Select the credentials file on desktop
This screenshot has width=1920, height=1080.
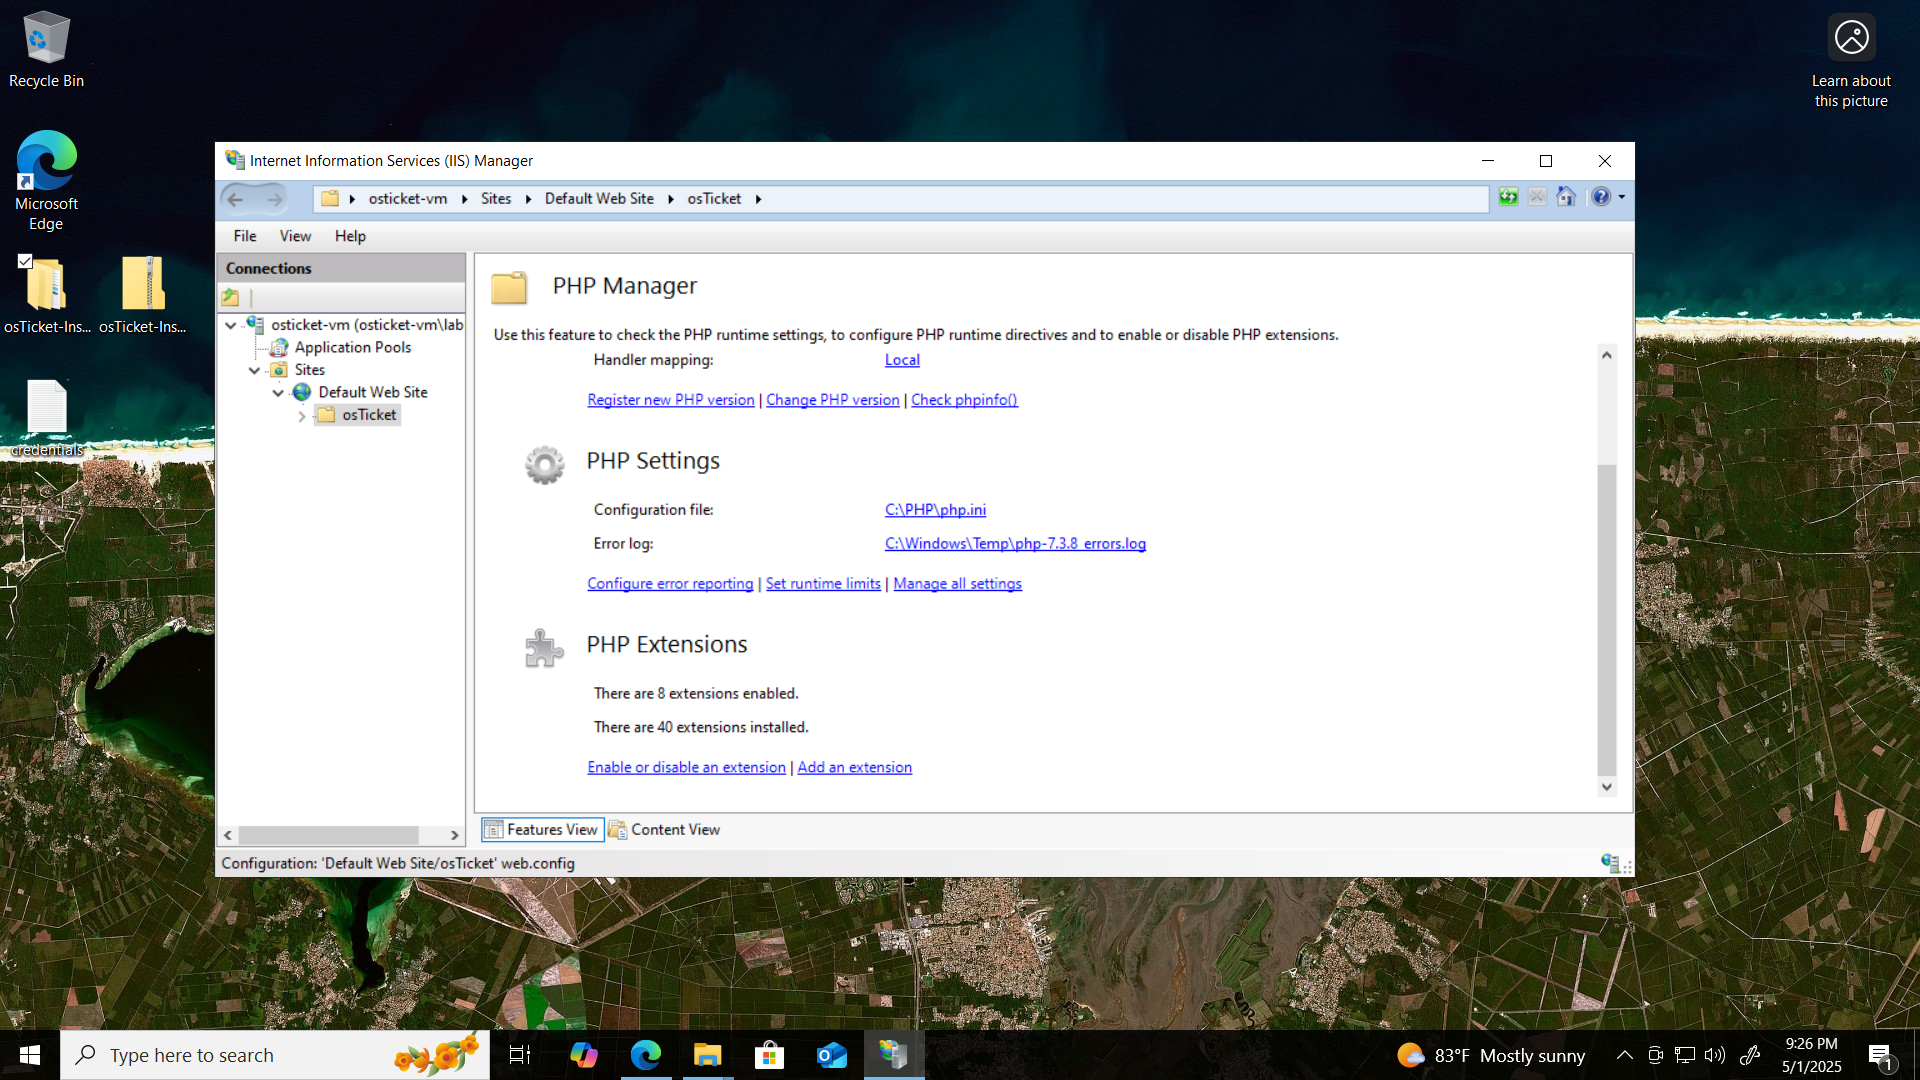pyautogui.click(x=46, y=418)
